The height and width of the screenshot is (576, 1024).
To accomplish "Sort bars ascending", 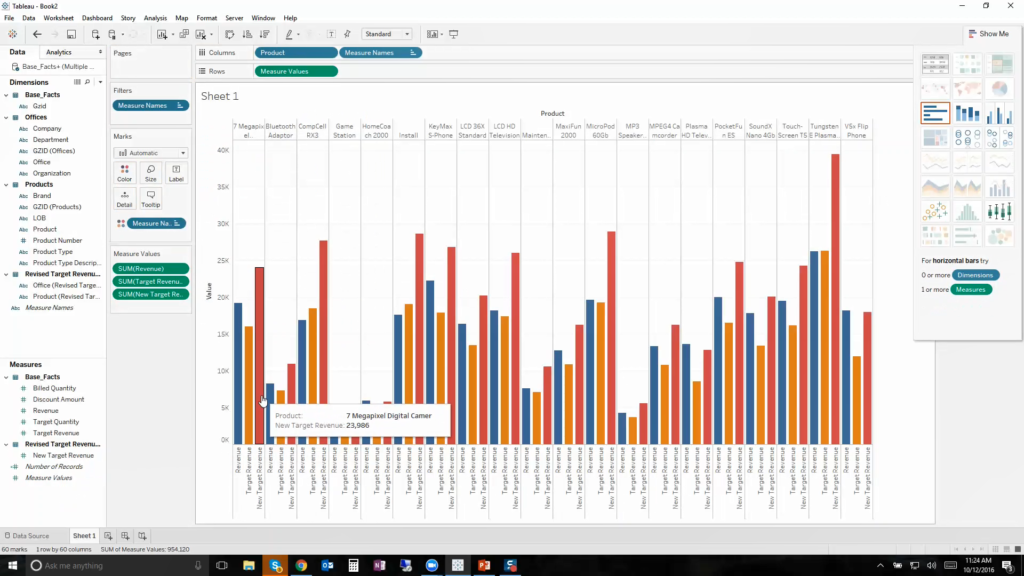I will 247,34.
